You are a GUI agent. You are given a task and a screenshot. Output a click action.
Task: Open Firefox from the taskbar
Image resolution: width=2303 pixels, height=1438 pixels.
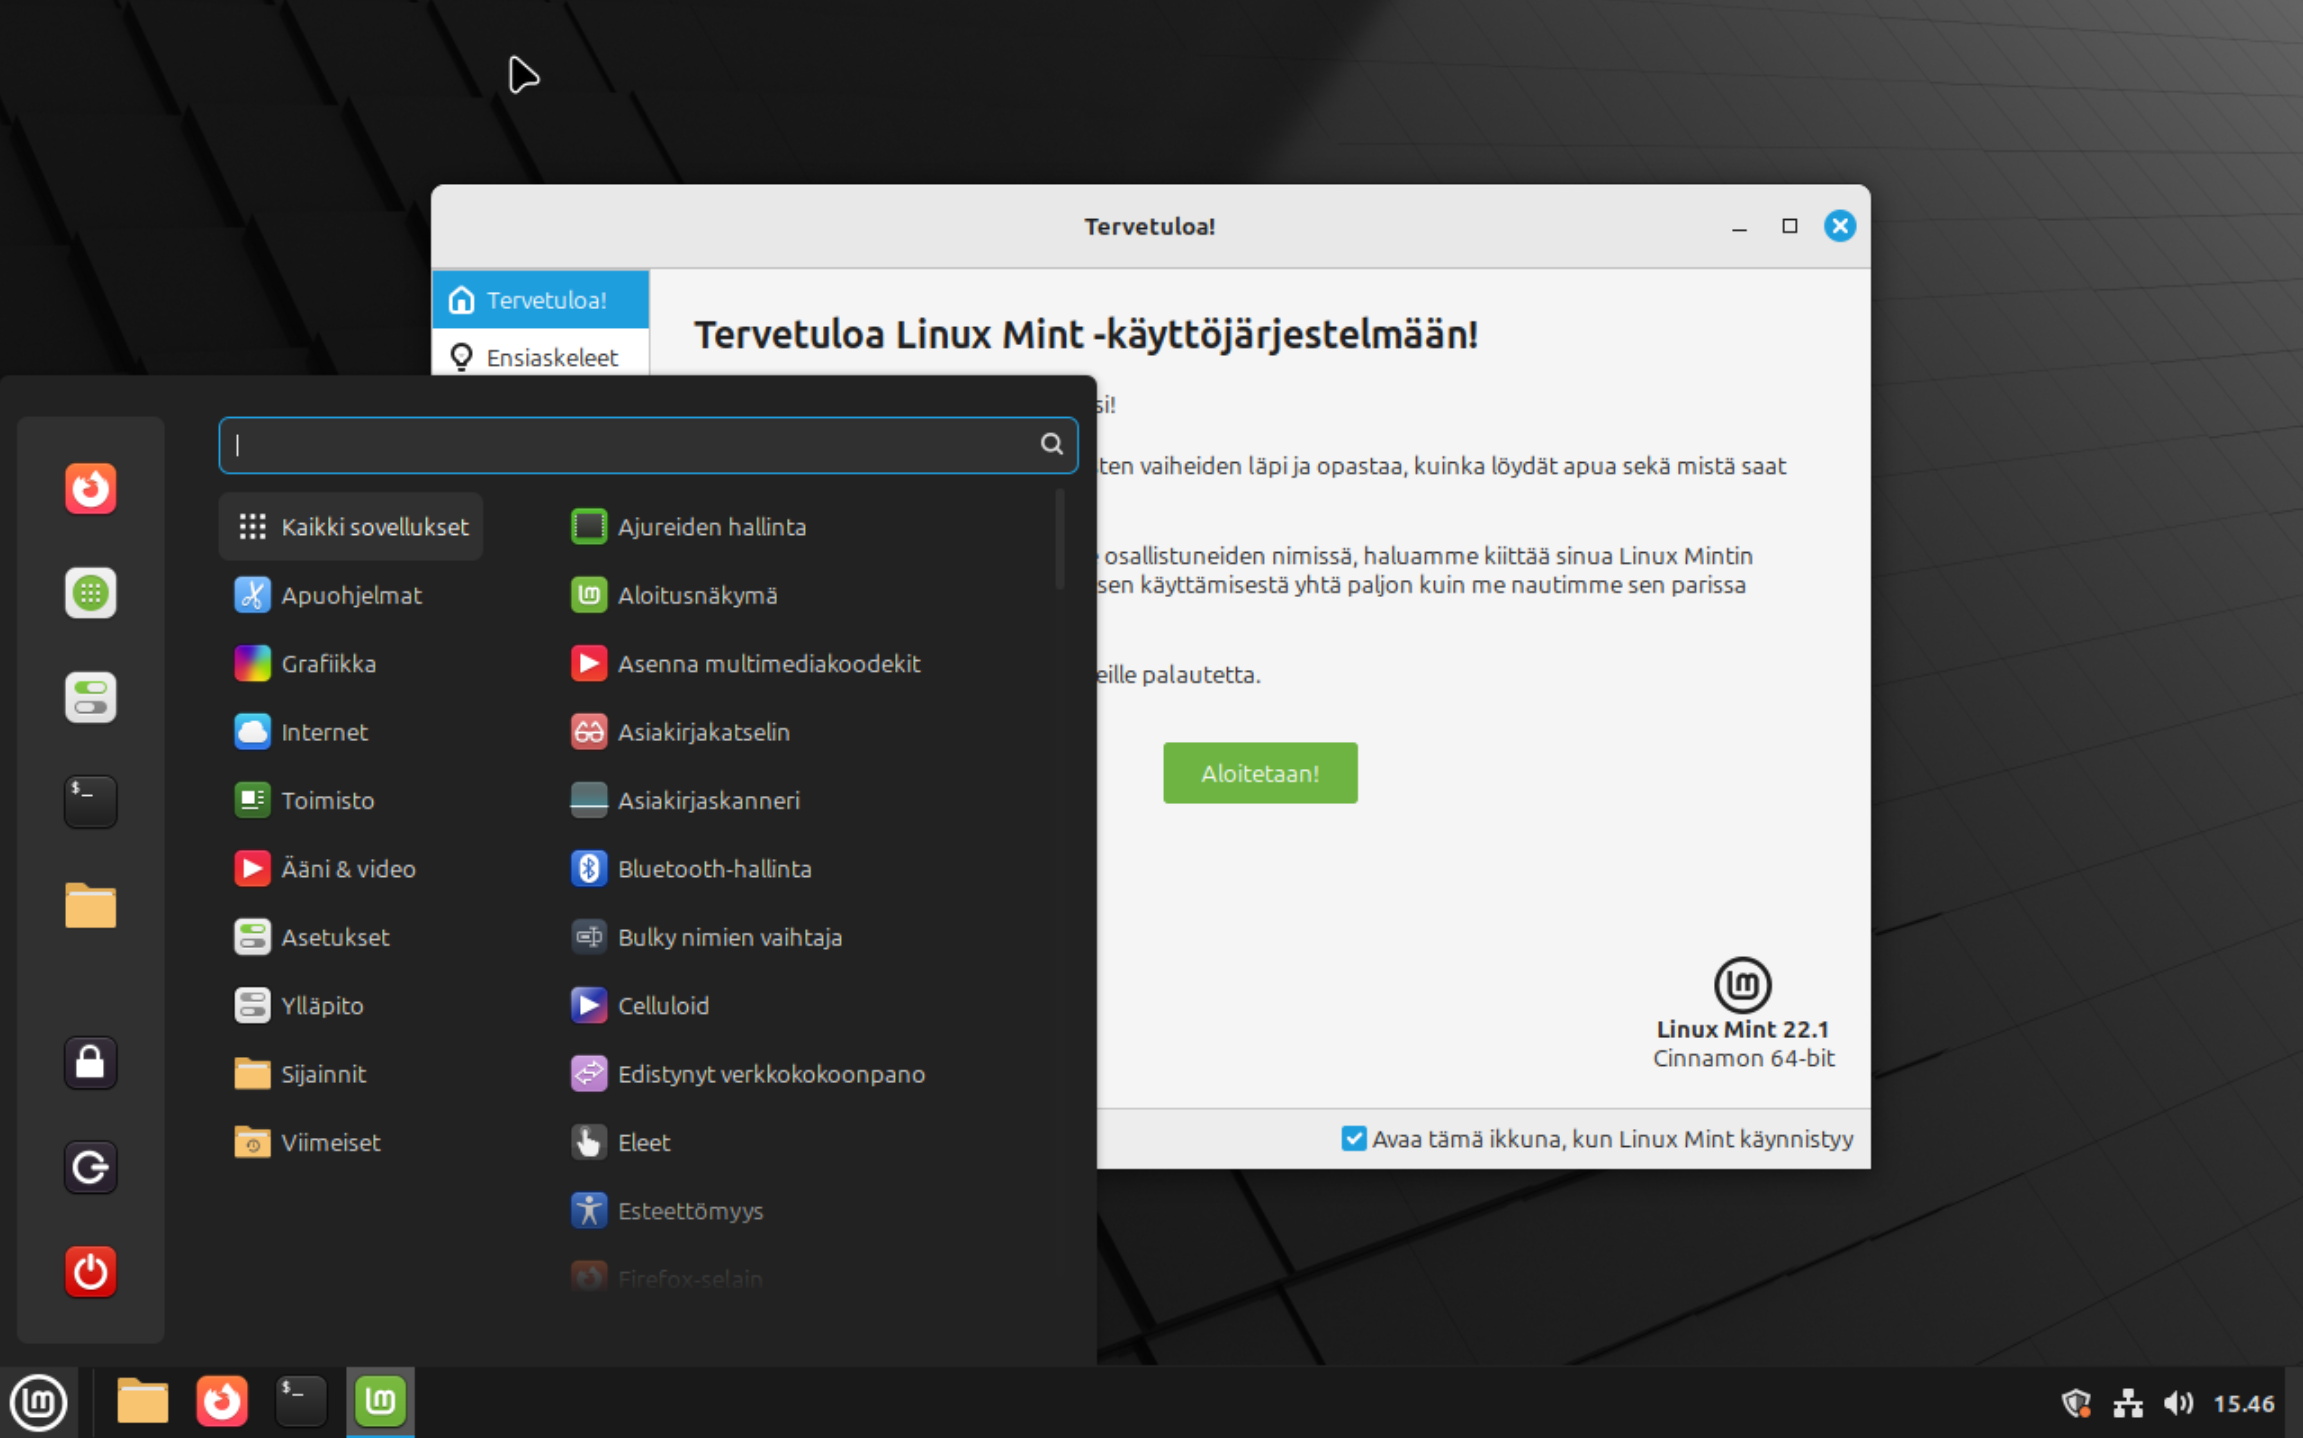221,1401
